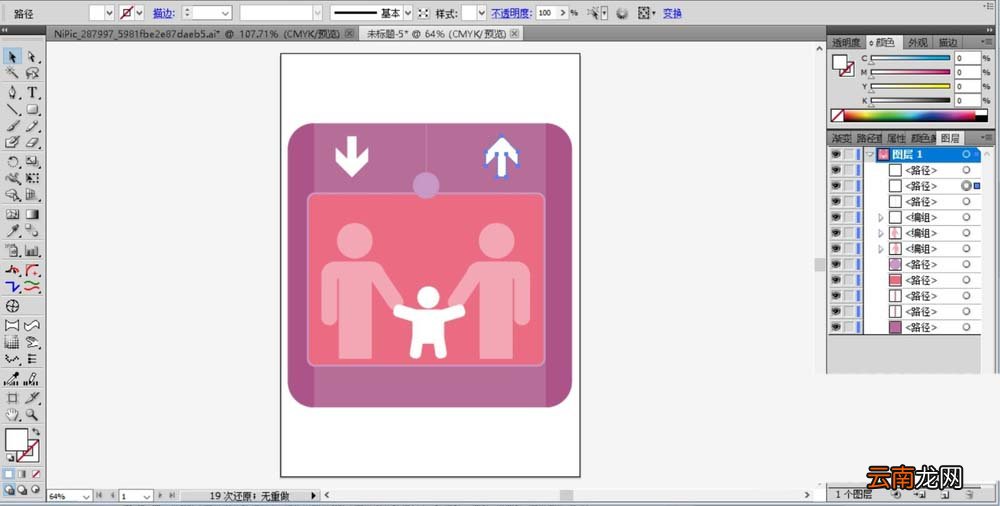This screenshot has height=506, width=1000.
Task: Select the Pencil tool
Action: coord(32,126)
